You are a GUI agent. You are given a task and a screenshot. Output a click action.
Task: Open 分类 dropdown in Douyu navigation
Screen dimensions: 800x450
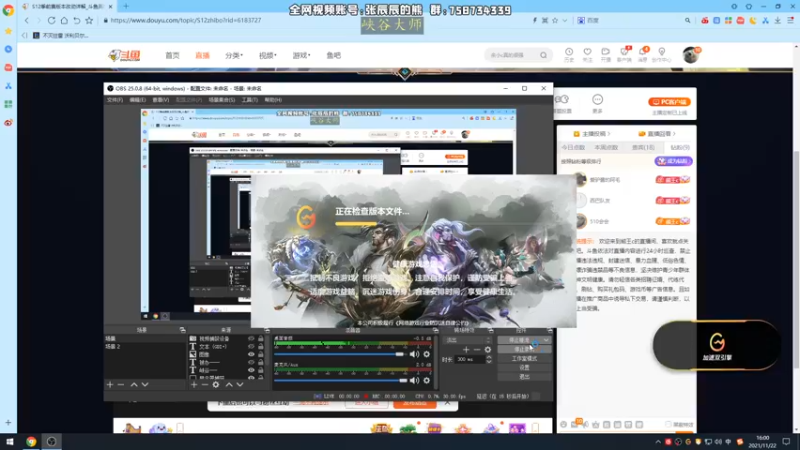tap(234, 55)
